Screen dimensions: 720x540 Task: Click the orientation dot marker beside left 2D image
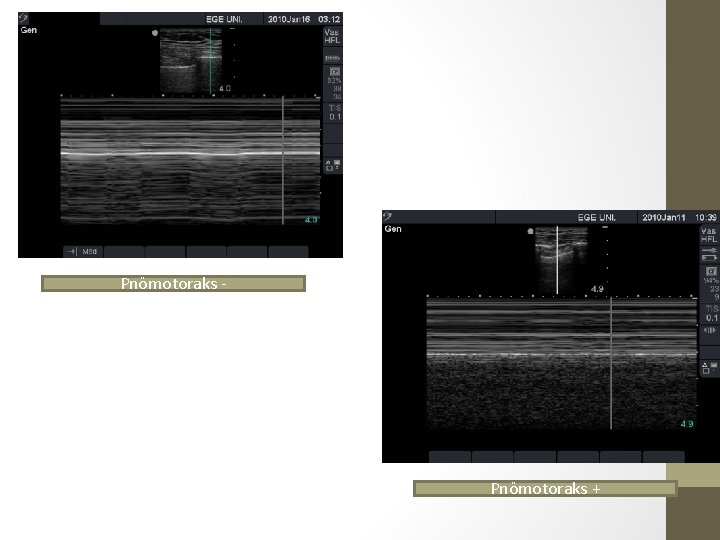tap(155, 33)
